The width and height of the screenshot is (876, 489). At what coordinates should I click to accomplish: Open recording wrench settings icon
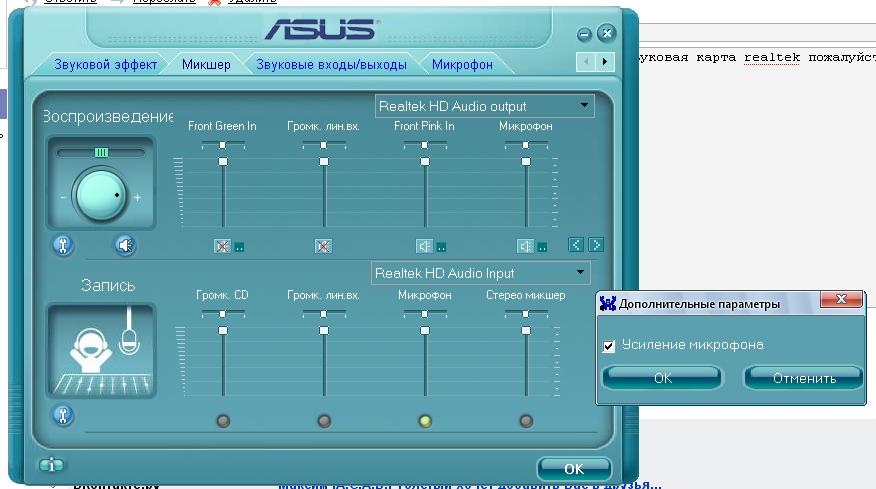click(63, 415)
